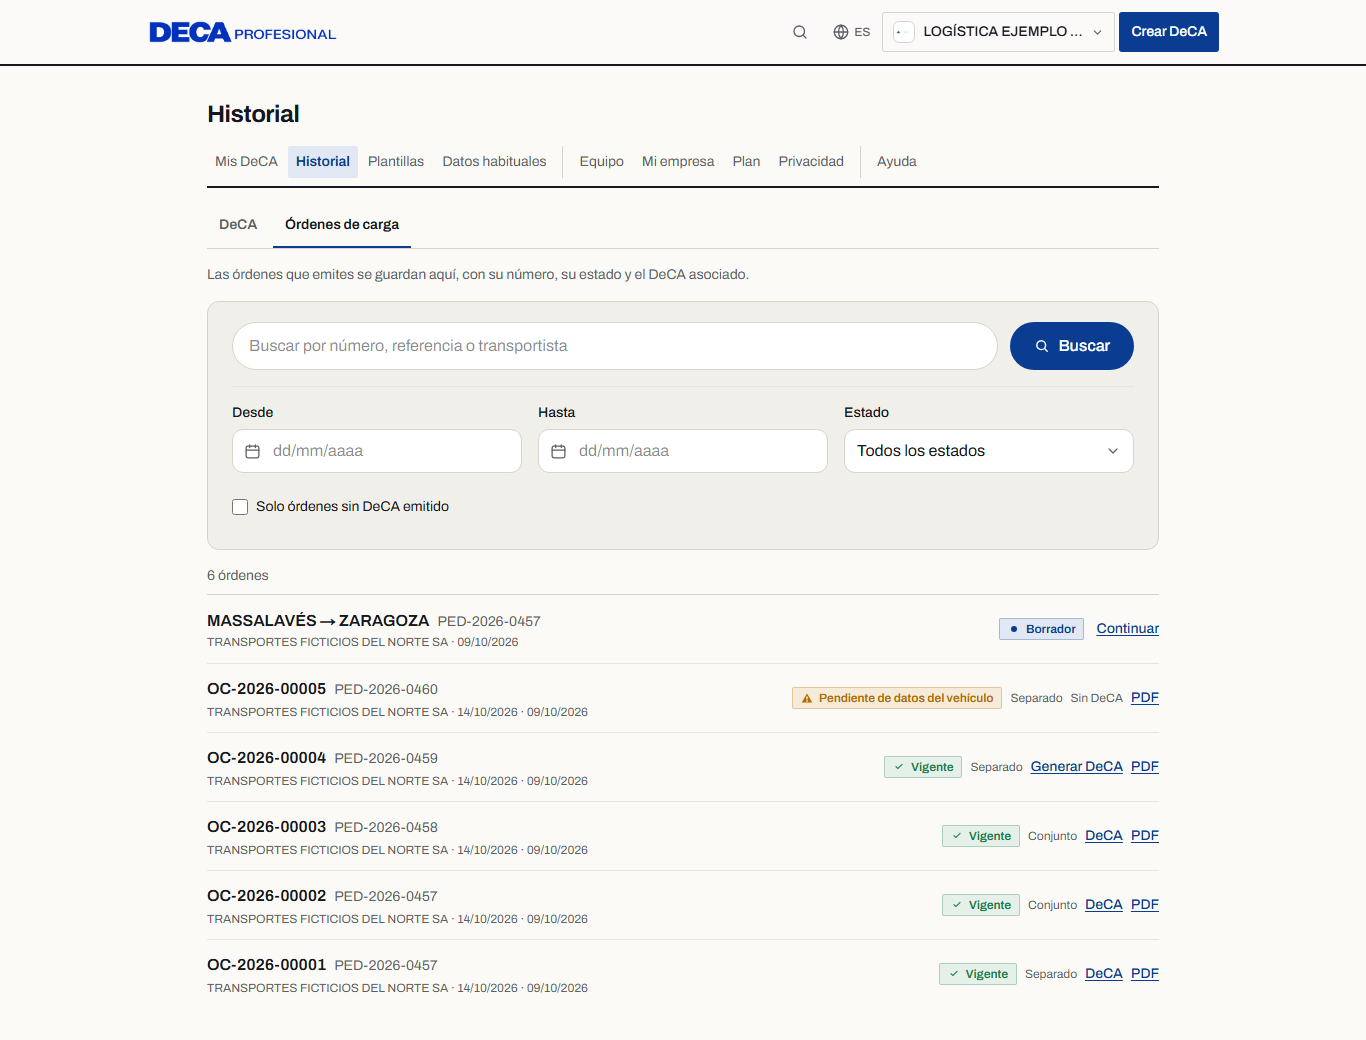
Task: Expand the Todos los estados dropdown
Action: (x=989, y=451)
